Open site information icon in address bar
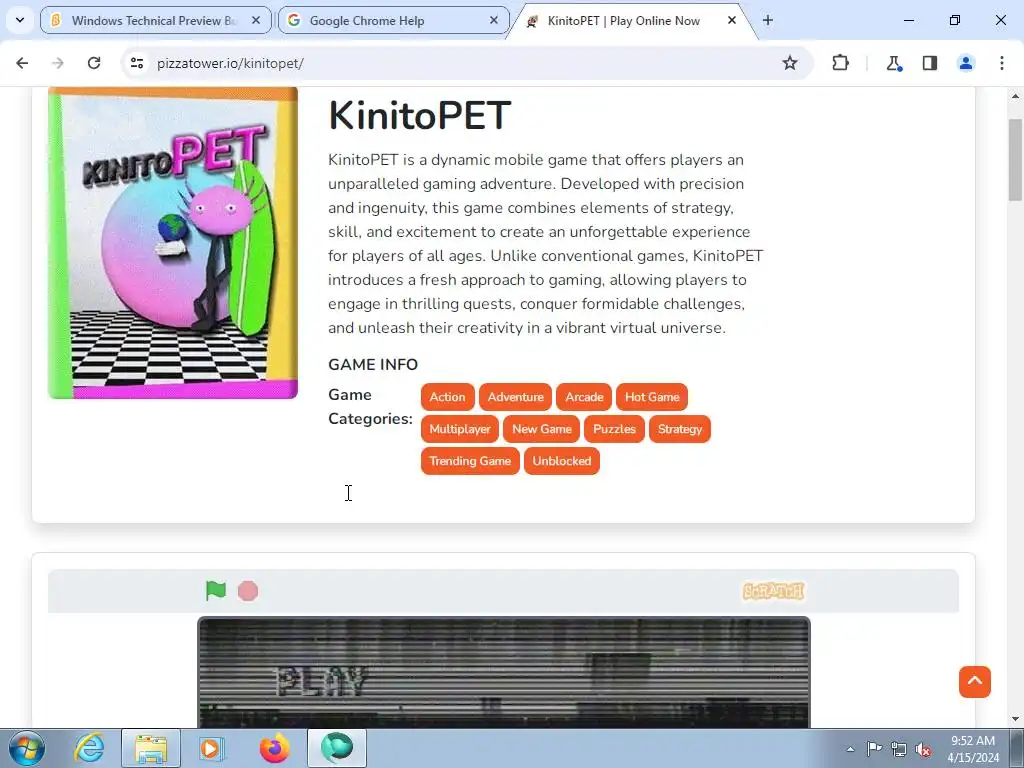This screenshot has width=1024, height=768. point(136,63)
